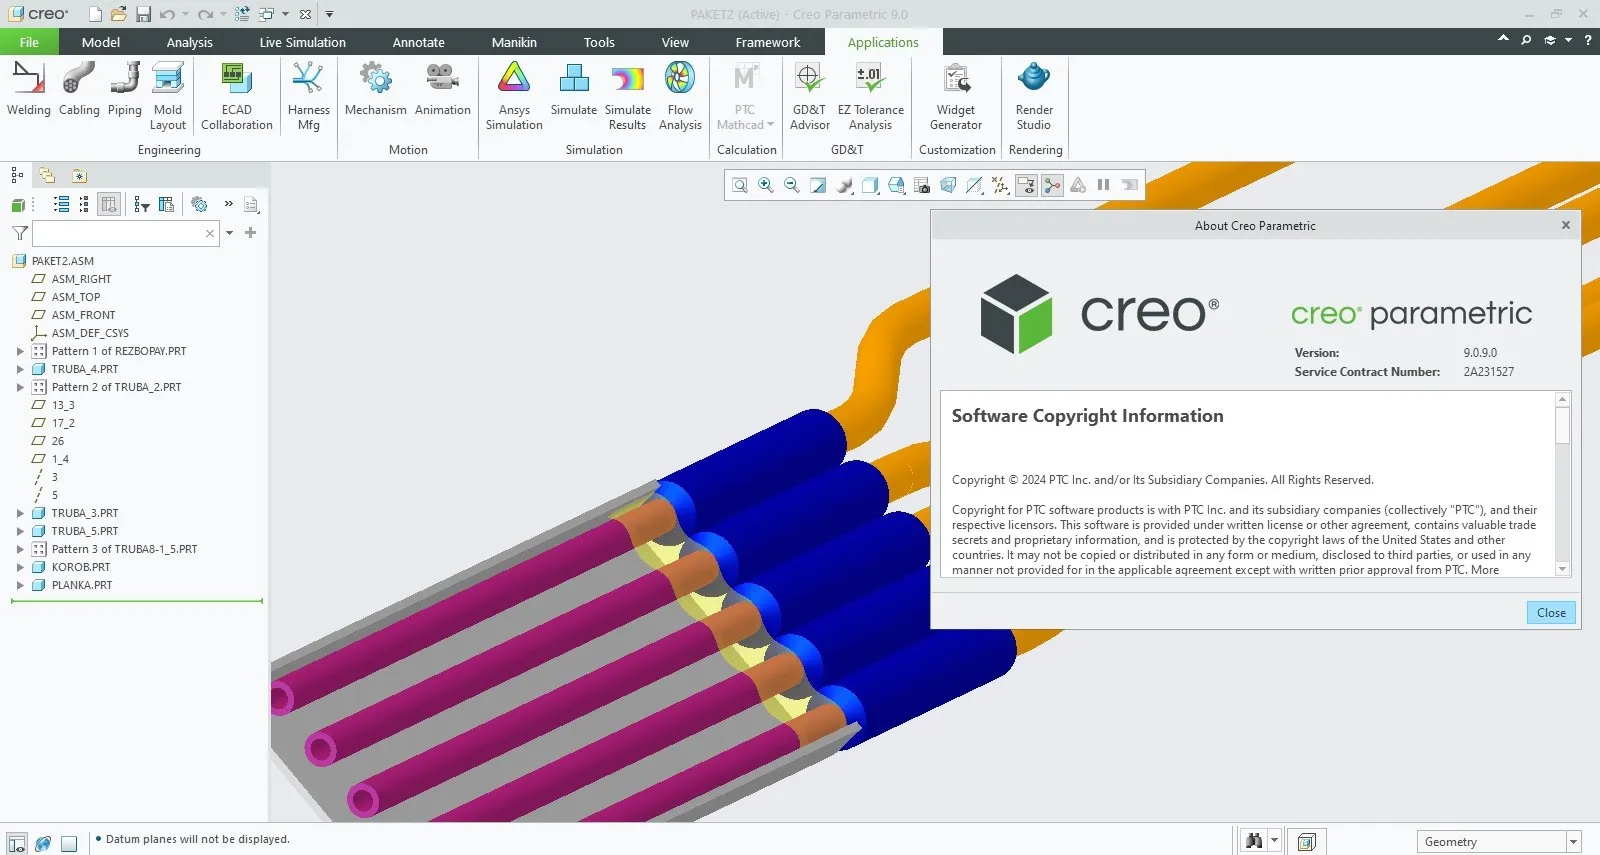1600x855 pixels.
Task: Switch to the Model tab
Action: (x=101, y=42)
